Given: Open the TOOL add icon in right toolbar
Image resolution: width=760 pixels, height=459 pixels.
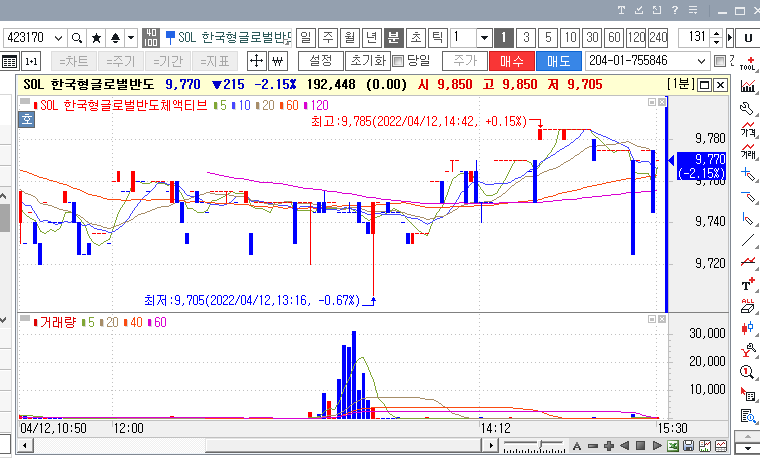Looking at the screenshot, I should click(747, 63).
